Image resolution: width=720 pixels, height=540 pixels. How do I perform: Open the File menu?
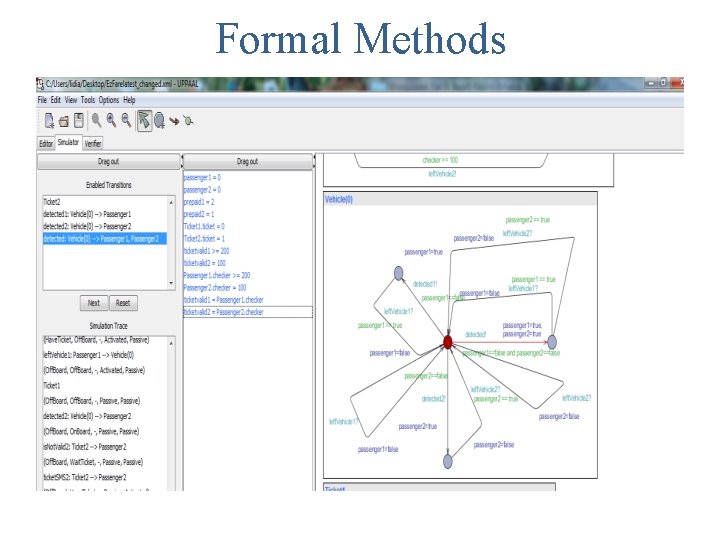click(42, 100)
